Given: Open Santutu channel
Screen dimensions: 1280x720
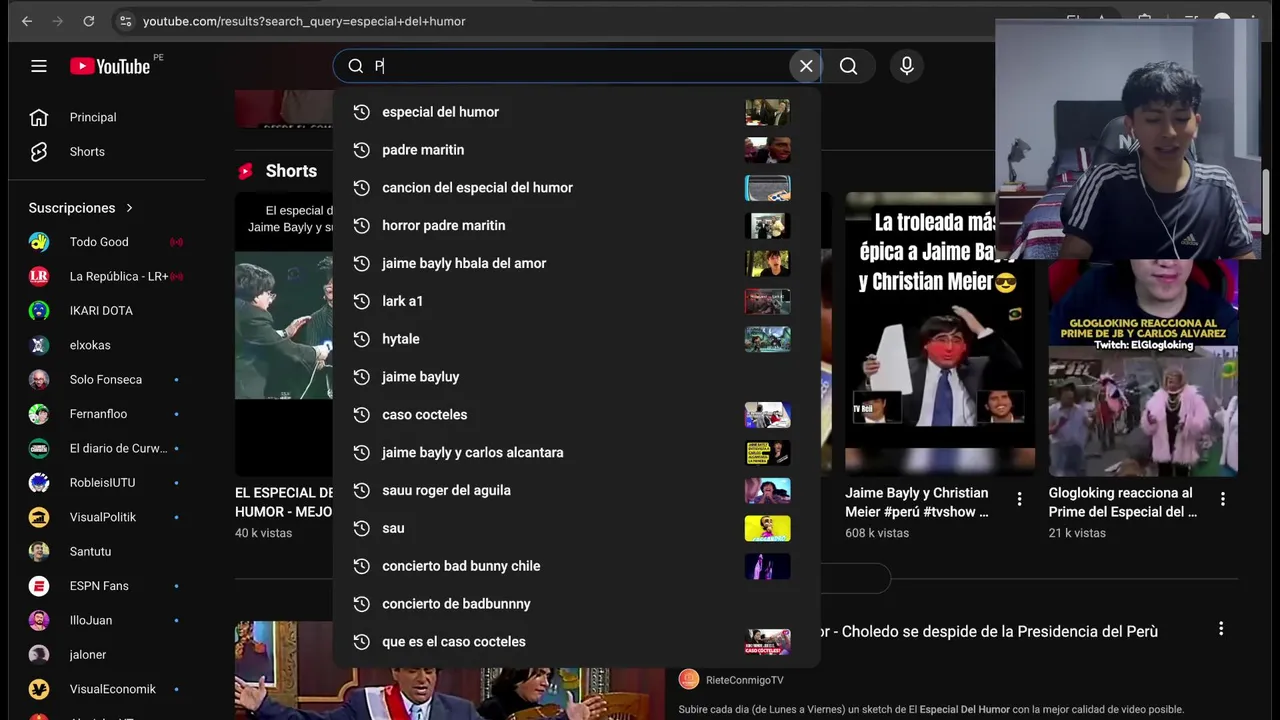Looking at the screenshot, I should coord(107,552).
